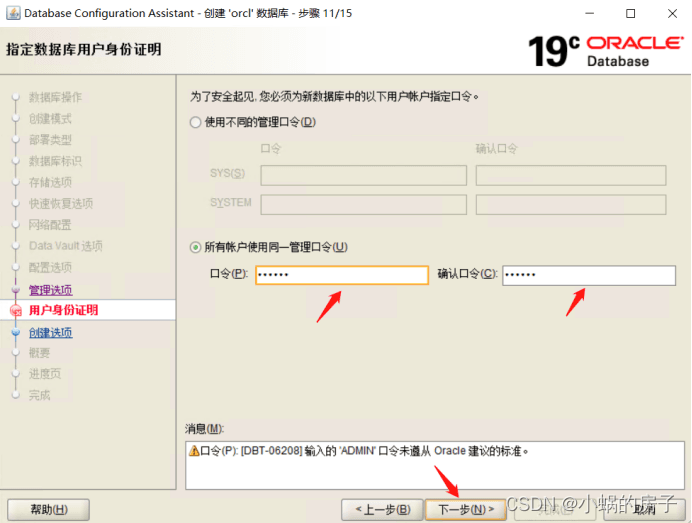Click the 概要 step
This screenshot has height=523, width=692.
point(39,353)
